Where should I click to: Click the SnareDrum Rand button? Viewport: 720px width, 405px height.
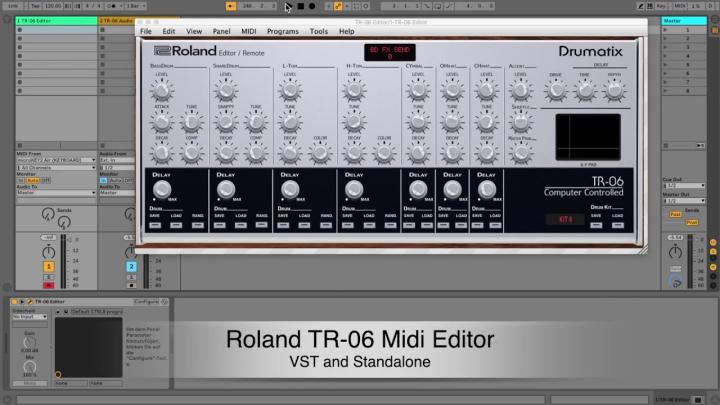(x=262, y=225)
